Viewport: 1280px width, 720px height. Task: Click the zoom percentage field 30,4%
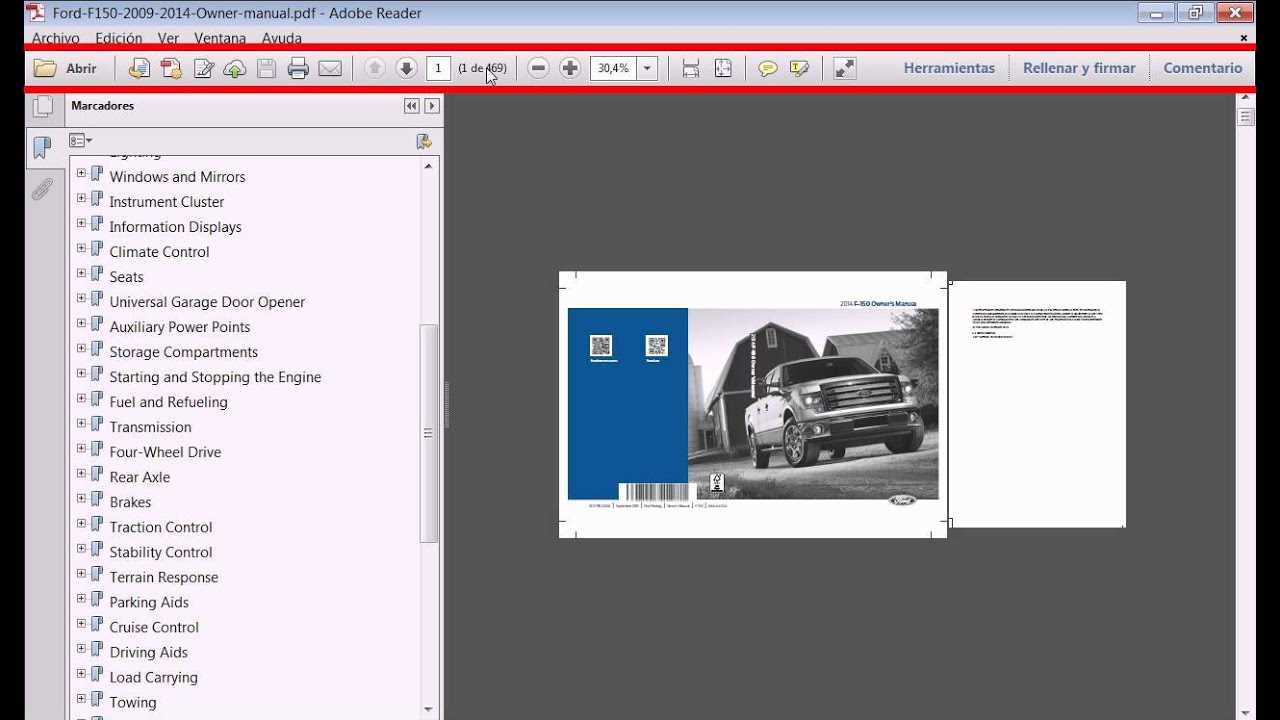pos(613,68)
